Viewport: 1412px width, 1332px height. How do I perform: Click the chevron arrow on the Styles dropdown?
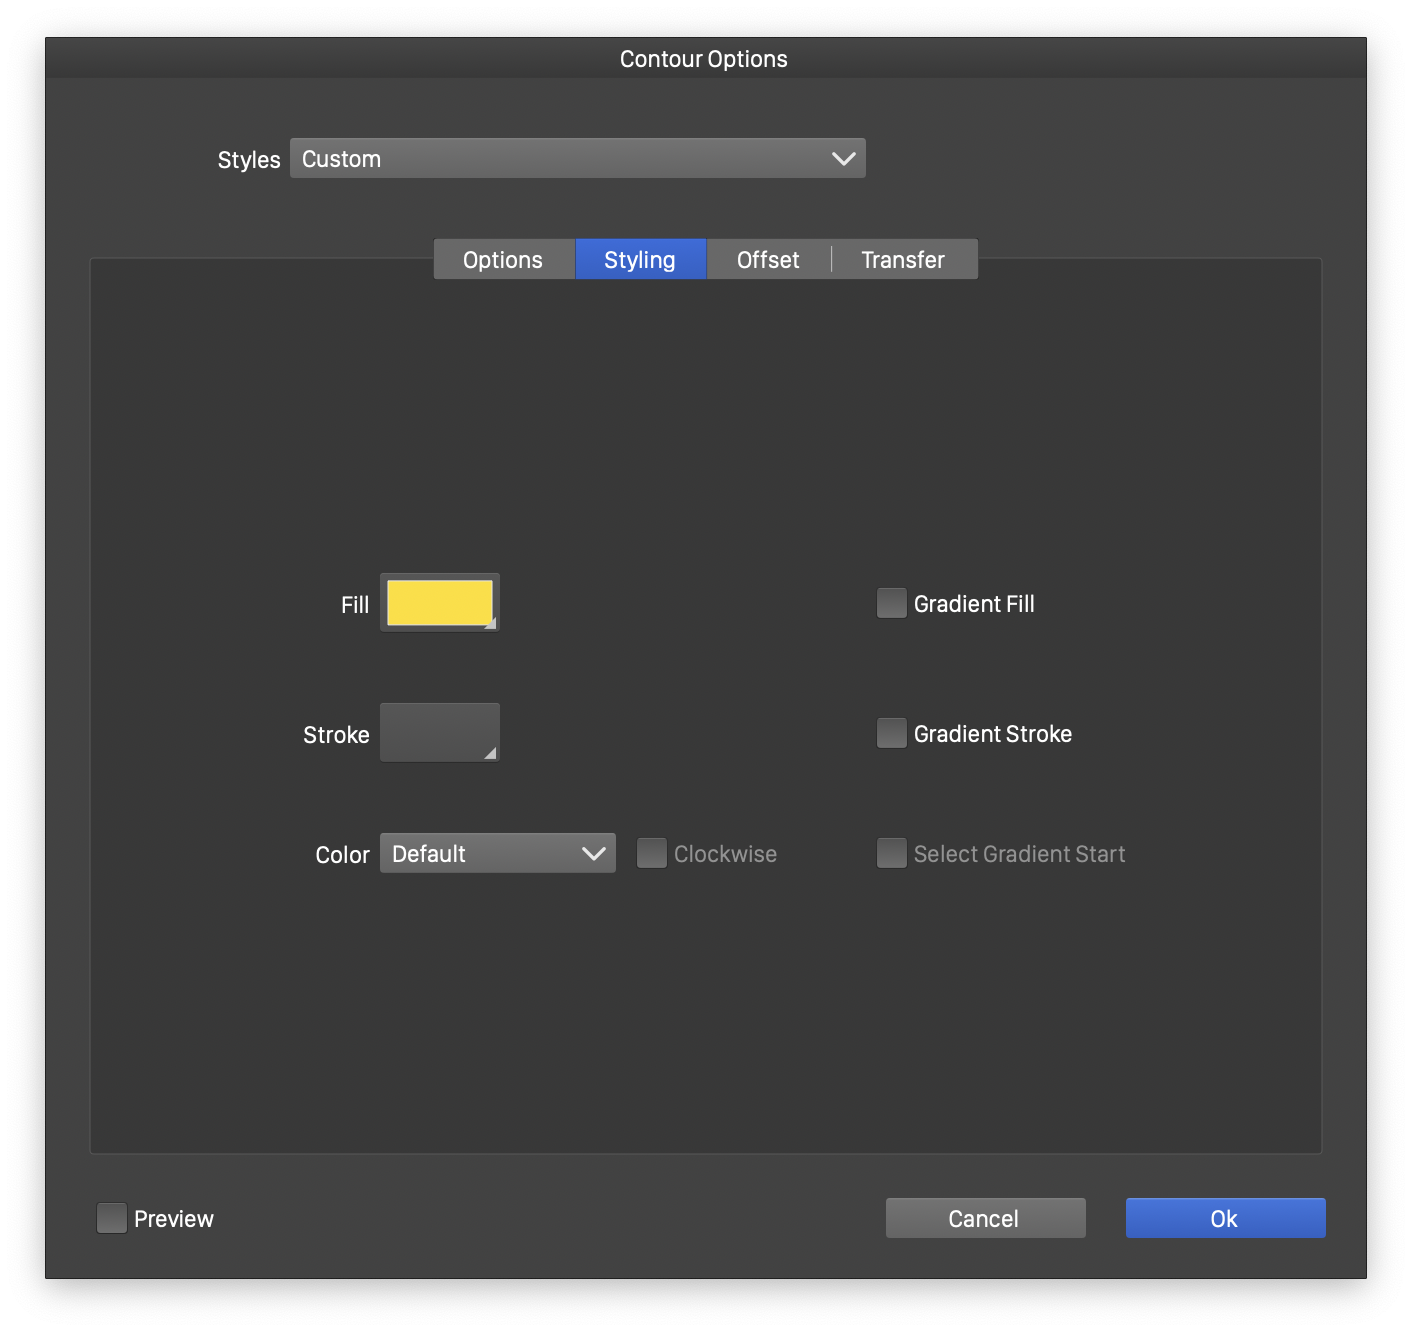843,159
